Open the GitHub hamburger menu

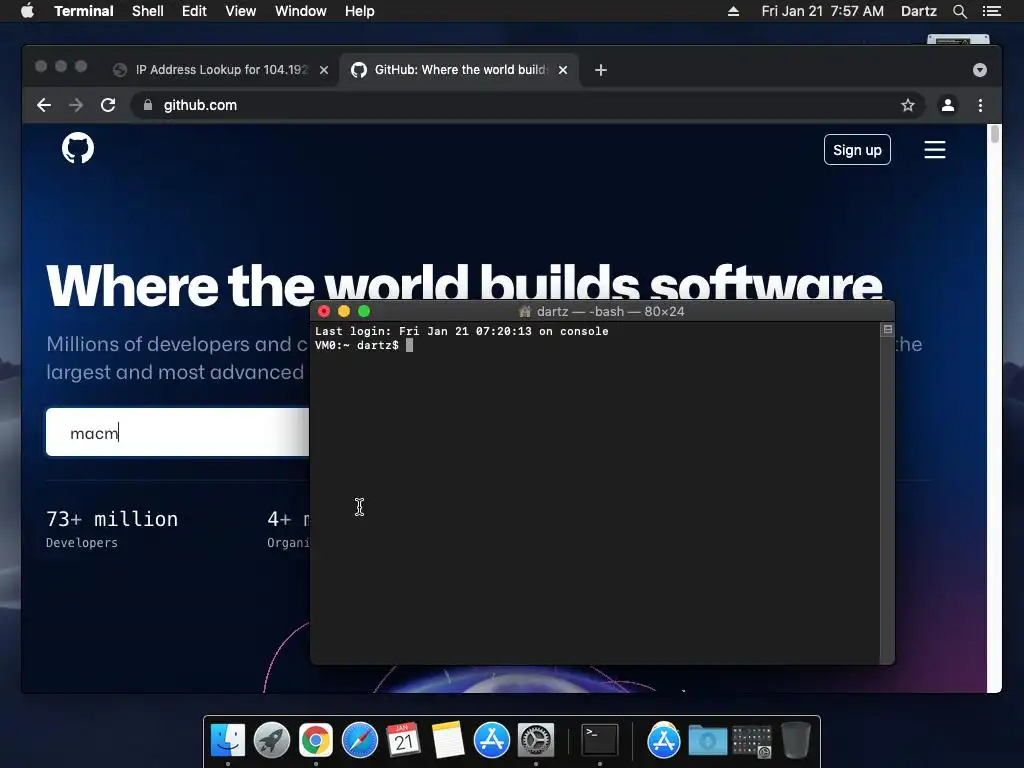point(935,150)
